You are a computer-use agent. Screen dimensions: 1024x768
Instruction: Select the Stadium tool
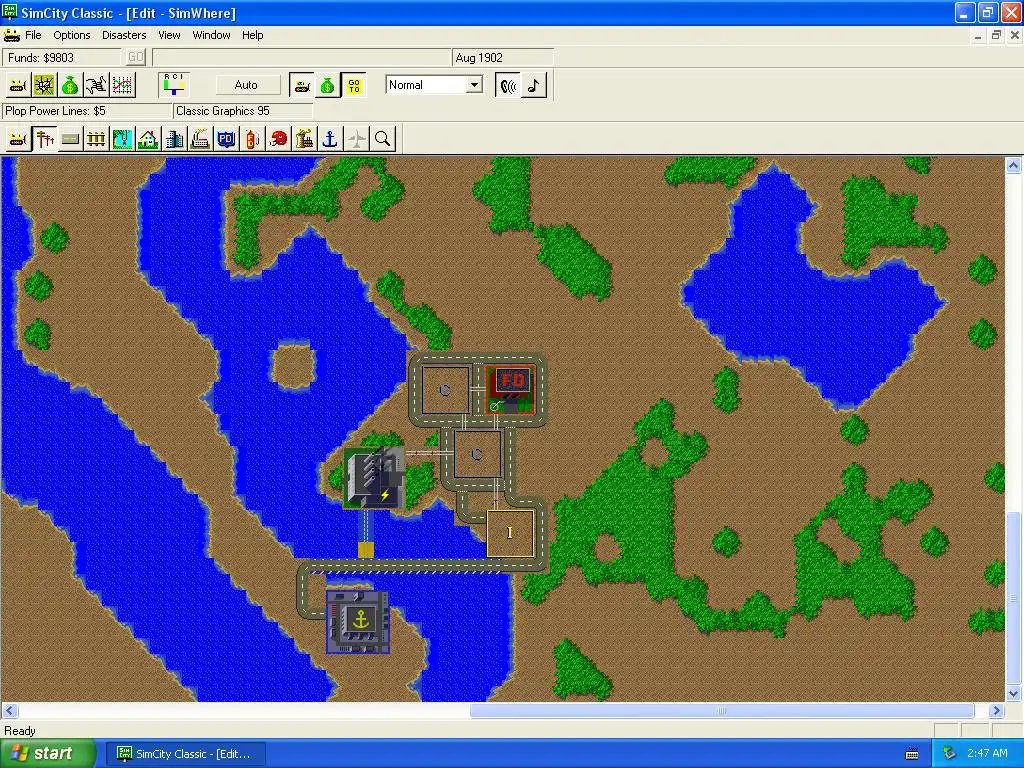[x=279, y=139]
